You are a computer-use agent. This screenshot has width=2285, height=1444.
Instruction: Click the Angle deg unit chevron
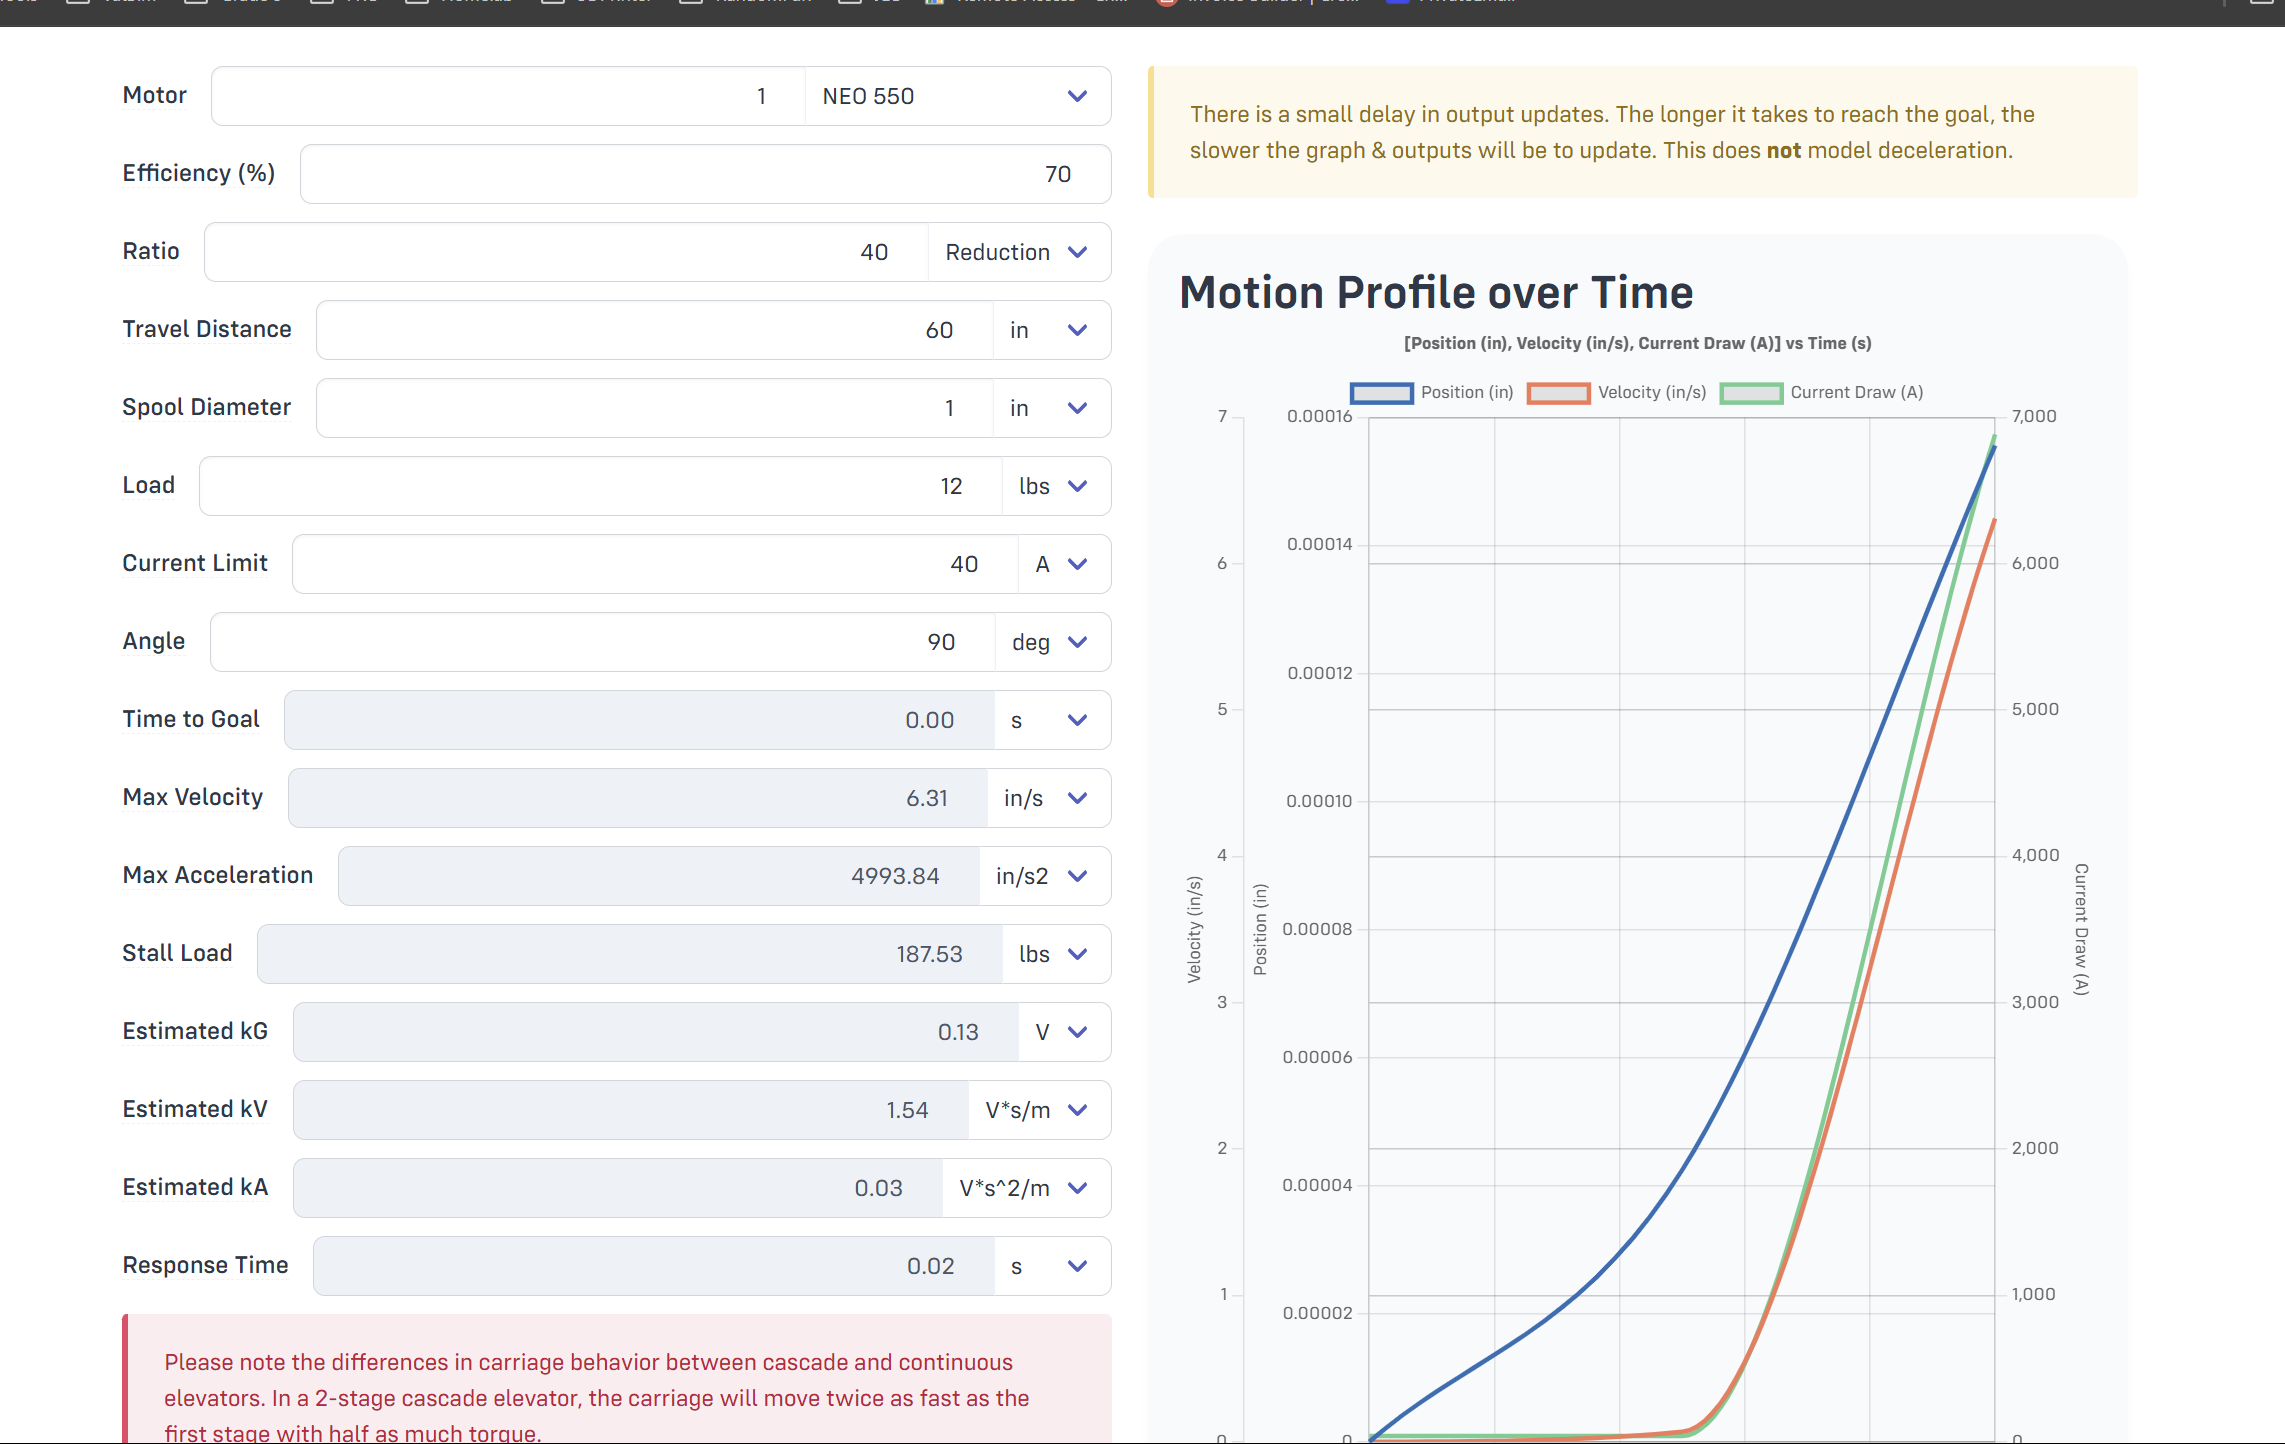click(x=1076, y=642)
